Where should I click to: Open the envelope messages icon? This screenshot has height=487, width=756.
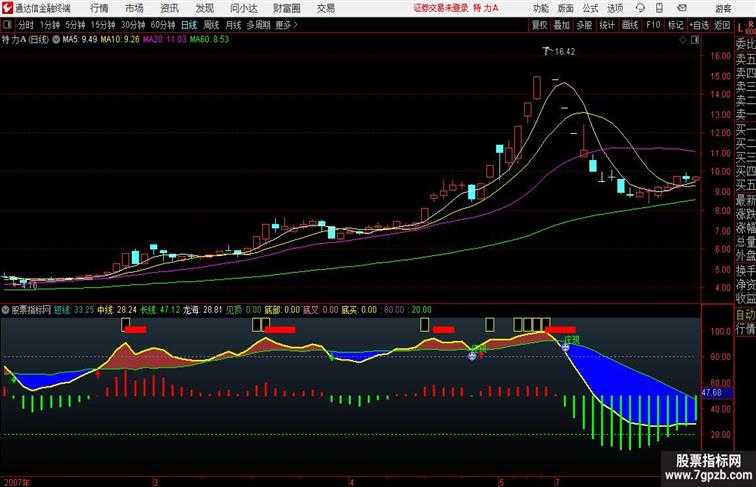click(682, 8)
